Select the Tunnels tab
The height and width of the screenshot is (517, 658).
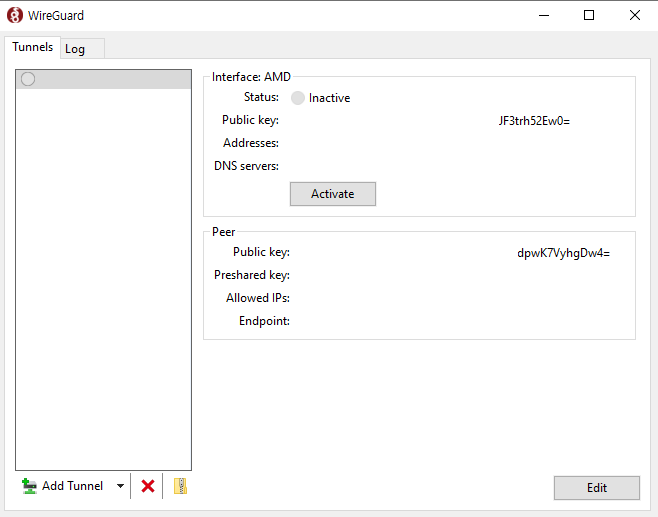coord(32,47)
